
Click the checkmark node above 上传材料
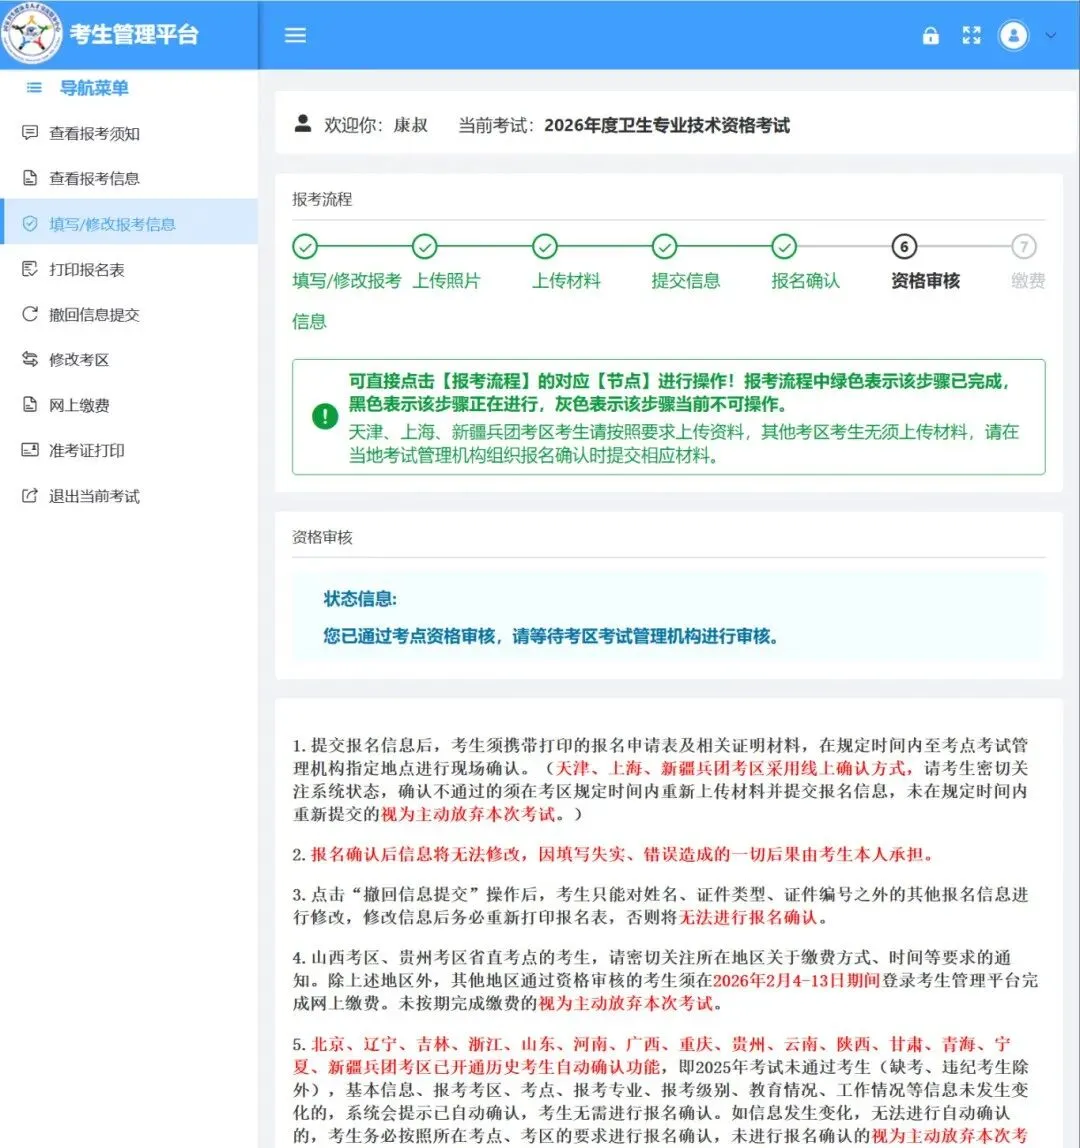(x=545, y=247)
